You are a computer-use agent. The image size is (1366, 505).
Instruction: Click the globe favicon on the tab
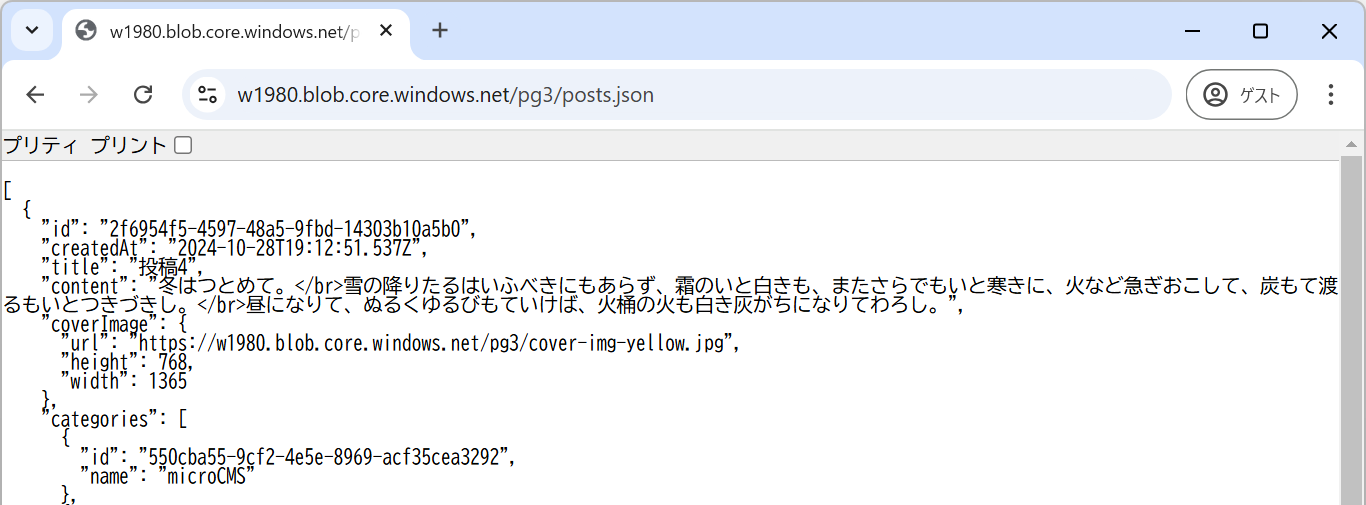click(x=86, y=31)
